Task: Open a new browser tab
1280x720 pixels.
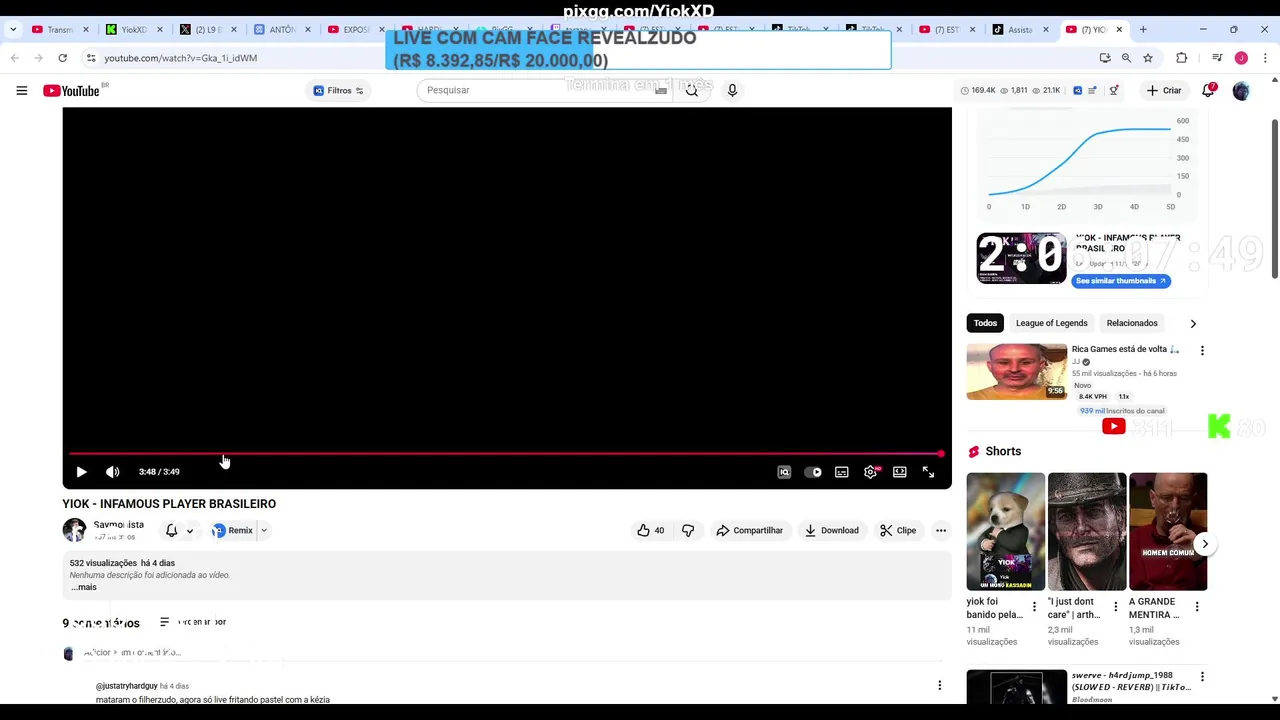Action: point(1143,29)
